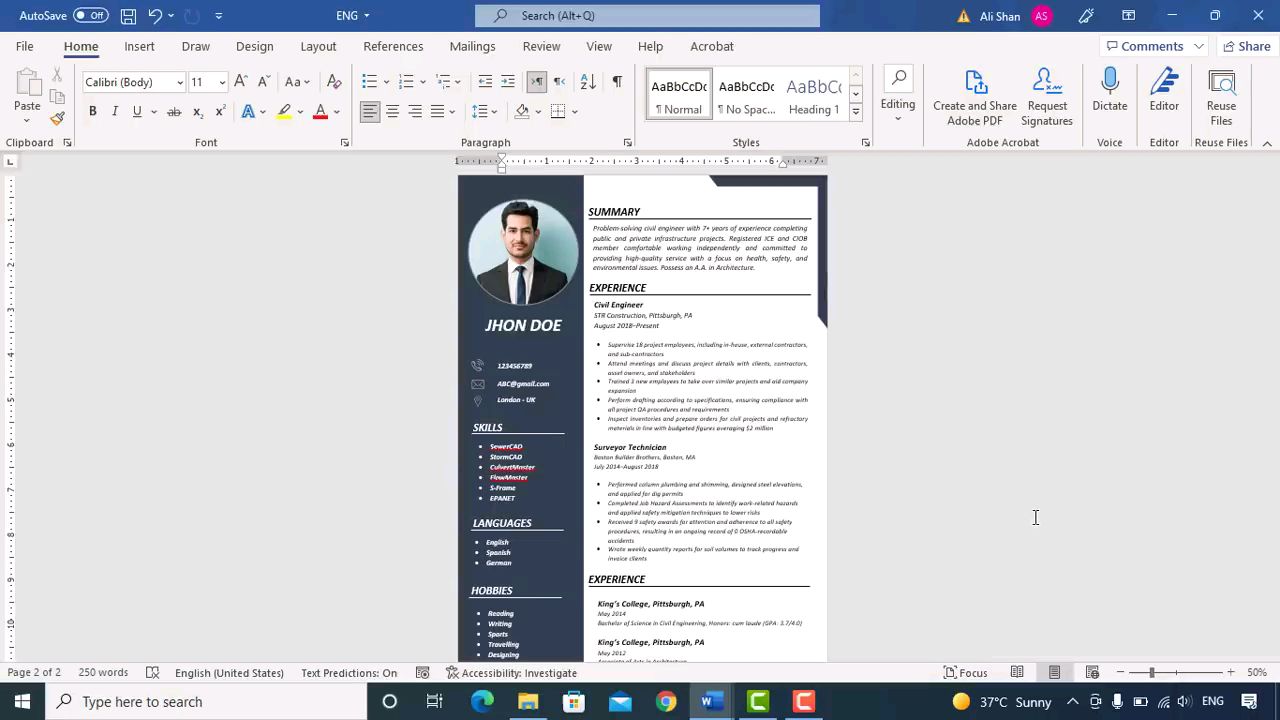Click the Focus mode button

click(x=966, y=673)
